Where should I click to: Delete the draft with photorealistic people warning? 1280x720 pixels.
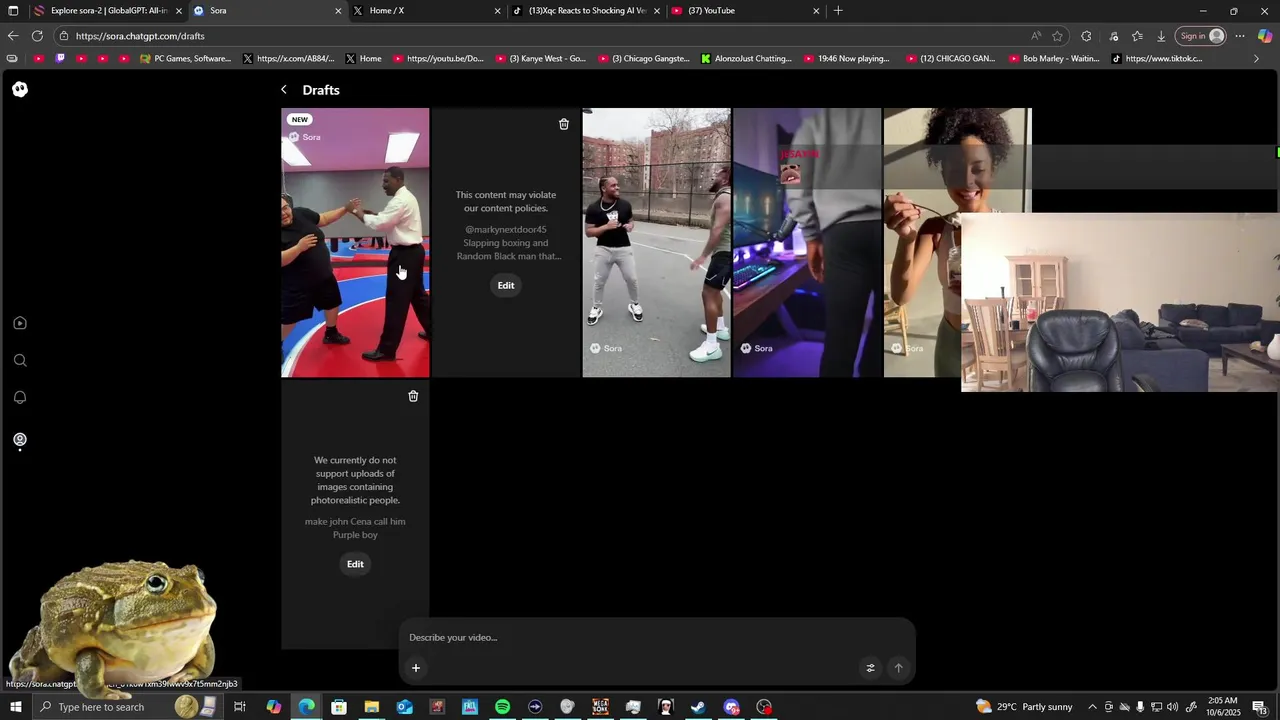click(413, 396)
